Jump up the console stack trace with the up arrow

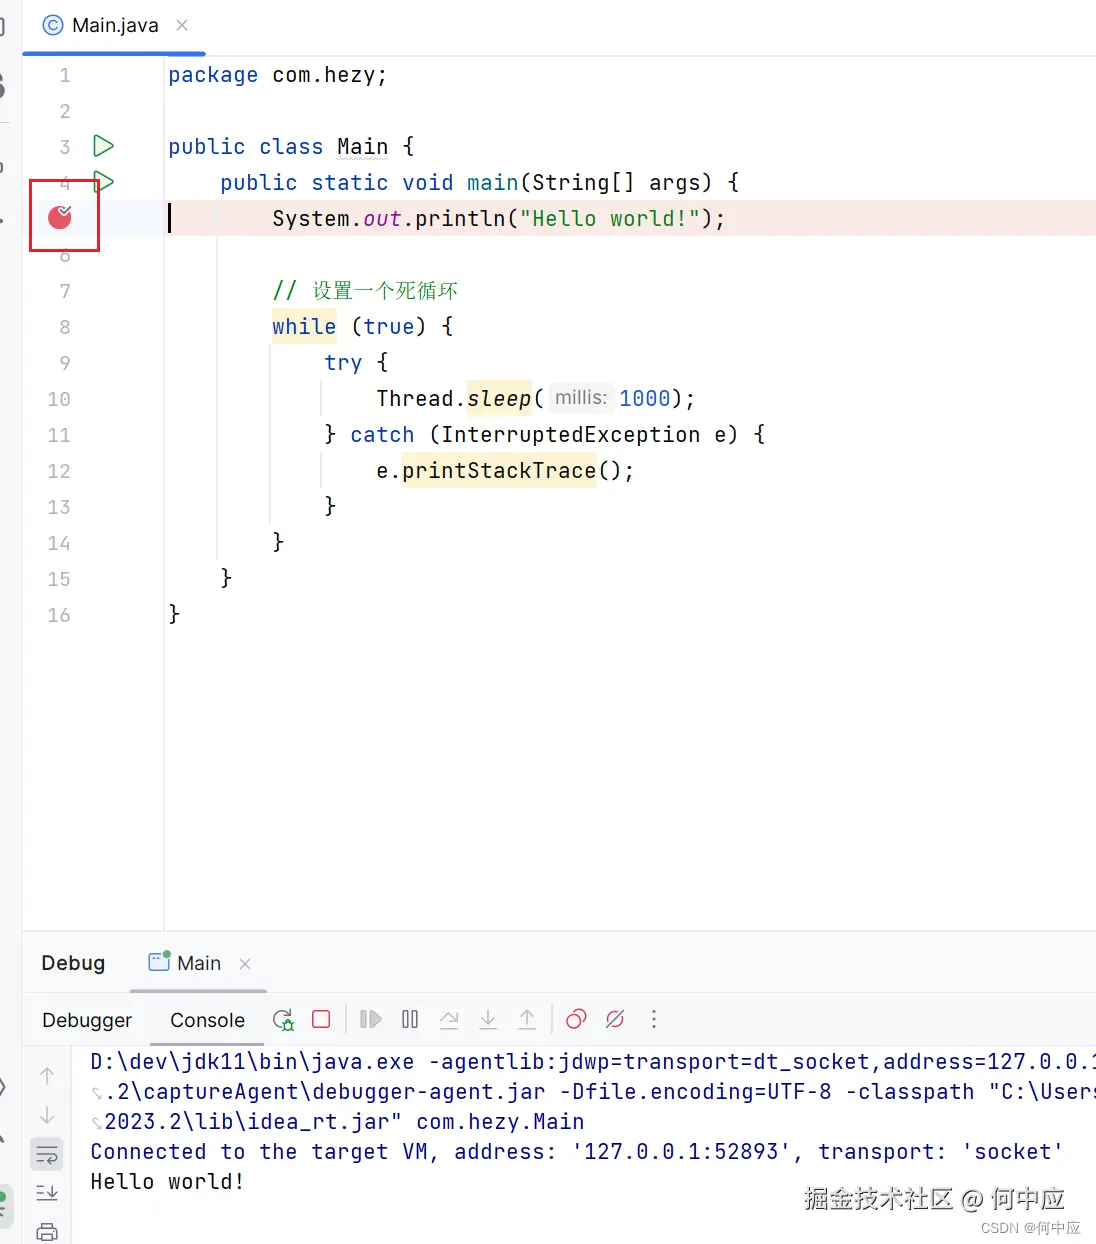click(47, 1076)
